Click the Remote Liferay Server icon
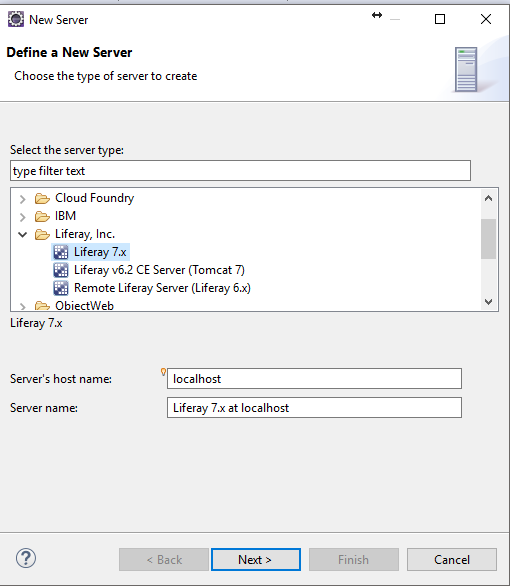The width and height of the screenshot is (510, 586). click(61, 288)
